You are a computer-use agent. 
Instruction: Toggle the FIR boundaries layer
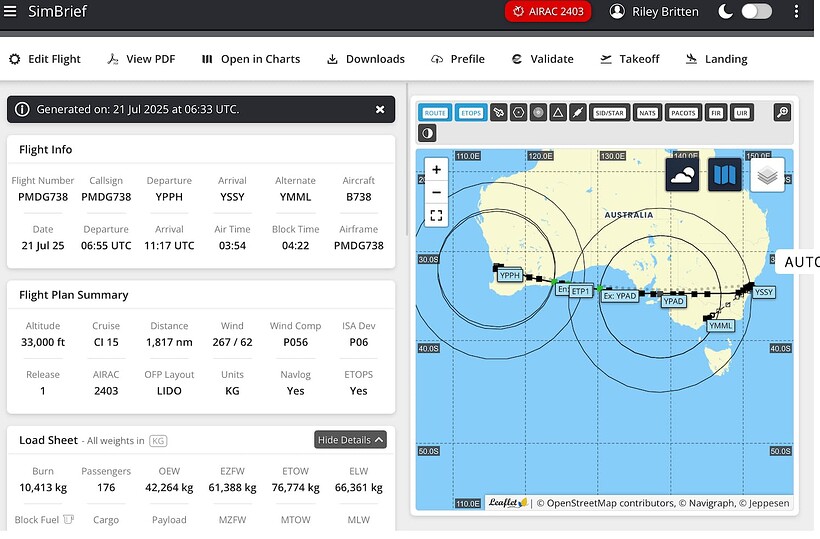[x=716, y=113]
